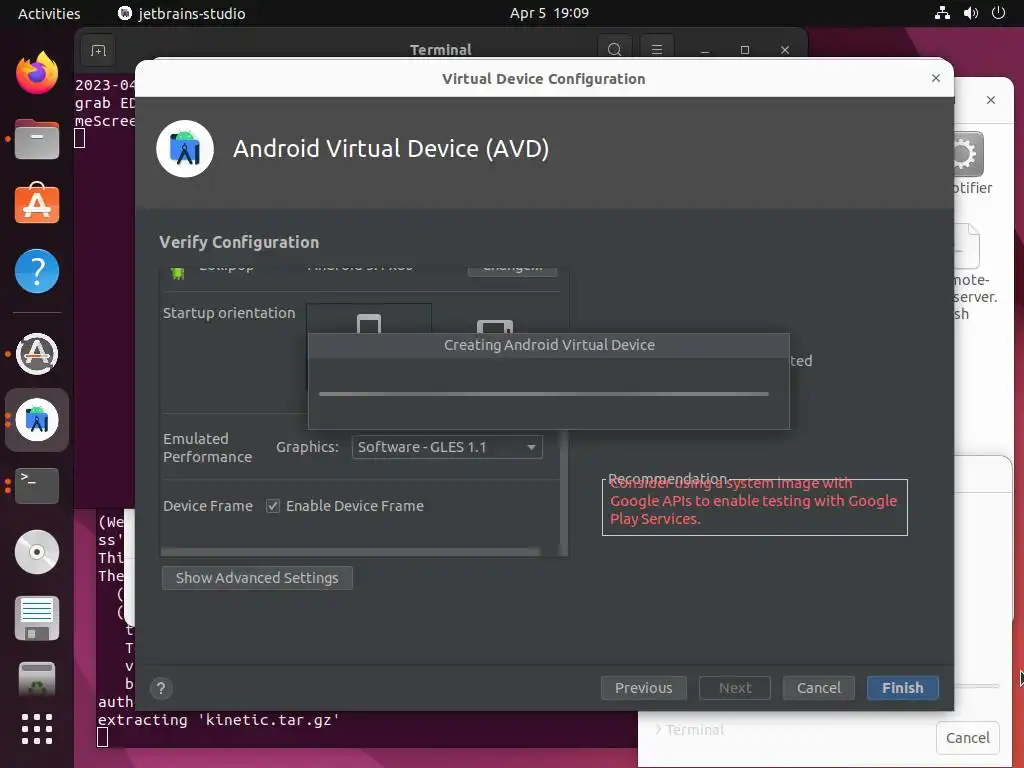Click the AVD help question mark icon
The width and height of the screenshot is (1024, 768).
161,688
